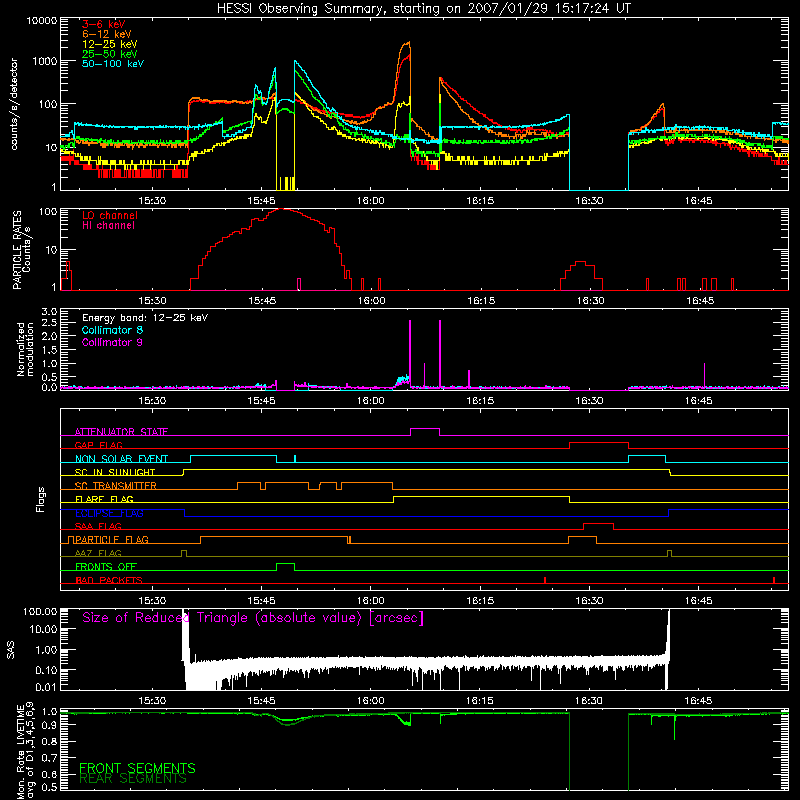Screen dimensions: 800x800
Task: Click the 16:00 tick under the particle rates plot
Action: (x=371, y=301)
